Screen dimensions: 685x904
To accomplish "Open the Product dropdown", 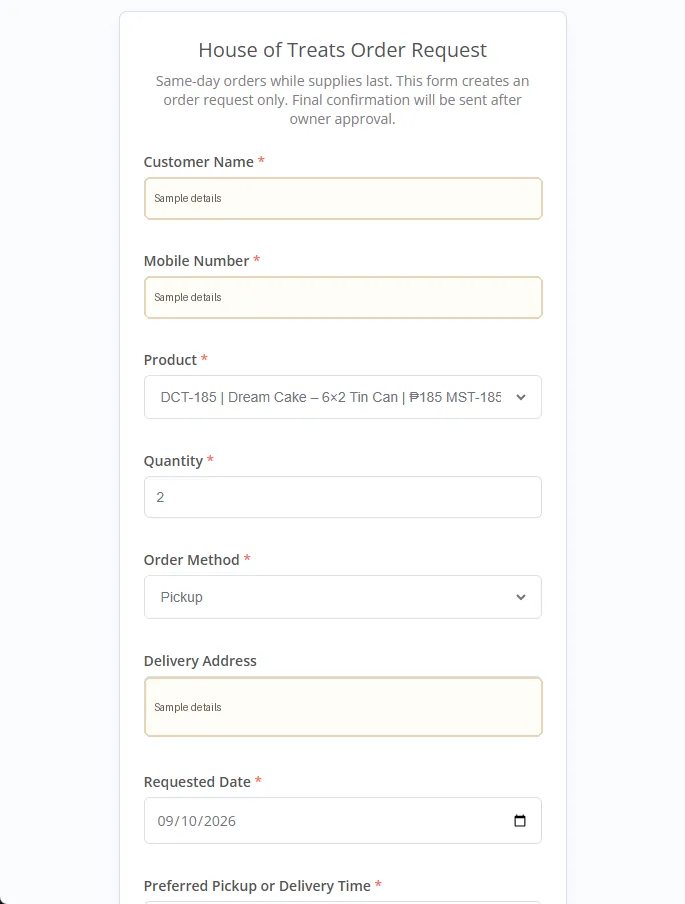I will point(343,397).
